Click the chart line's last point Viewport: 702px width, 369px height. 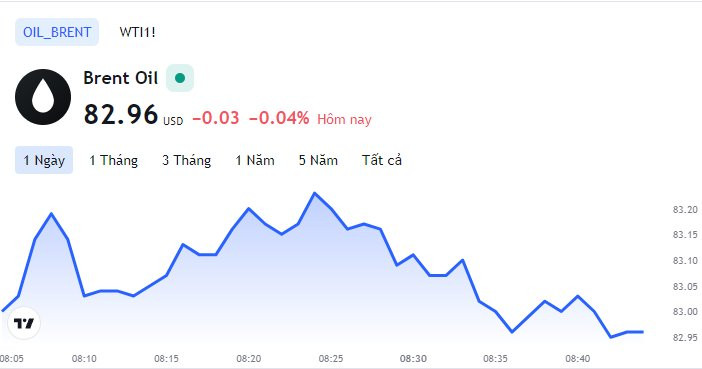(x=643, y=332)
